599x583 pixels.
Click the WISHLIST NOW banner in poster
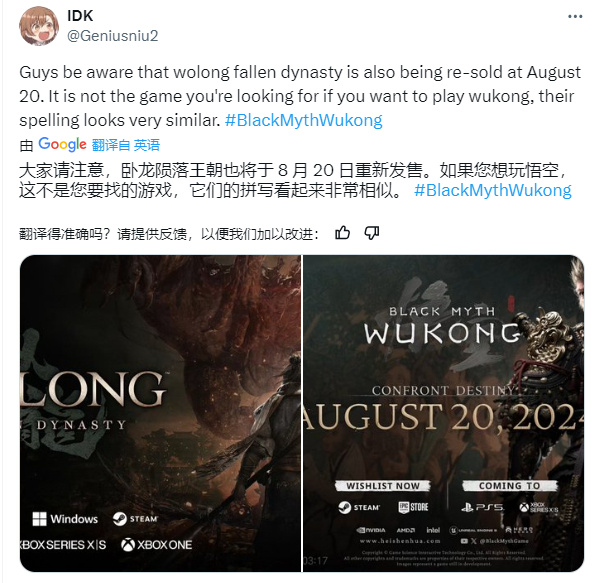[383, 486]
